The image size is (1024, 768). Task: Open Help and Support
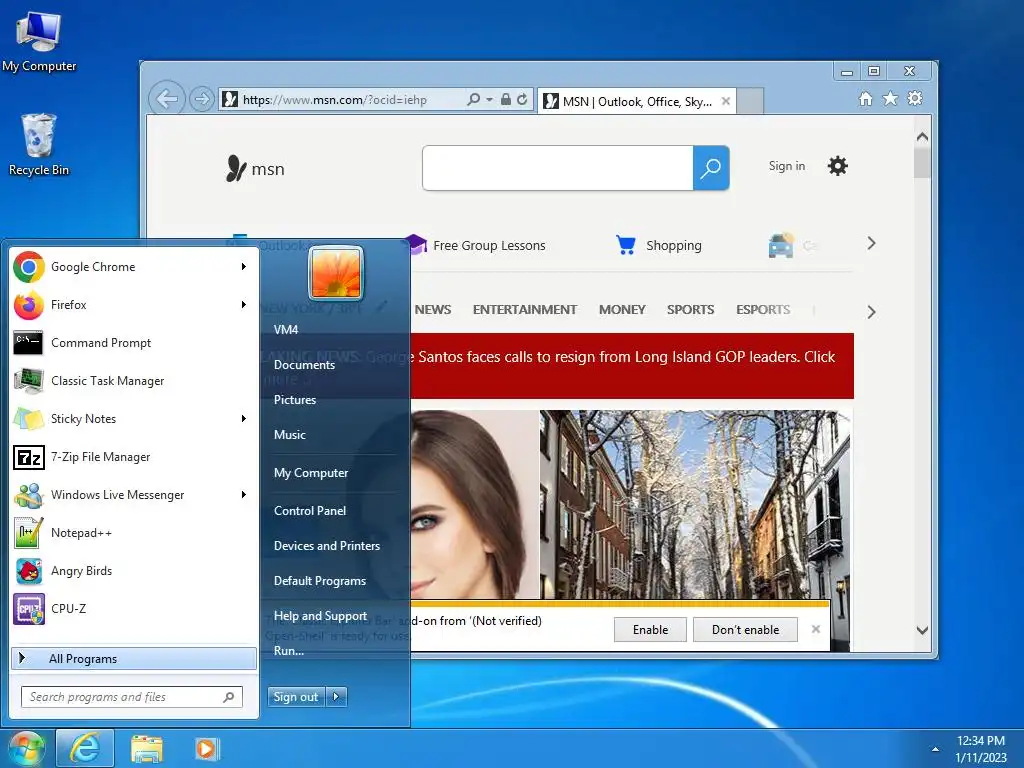[320, 616]
